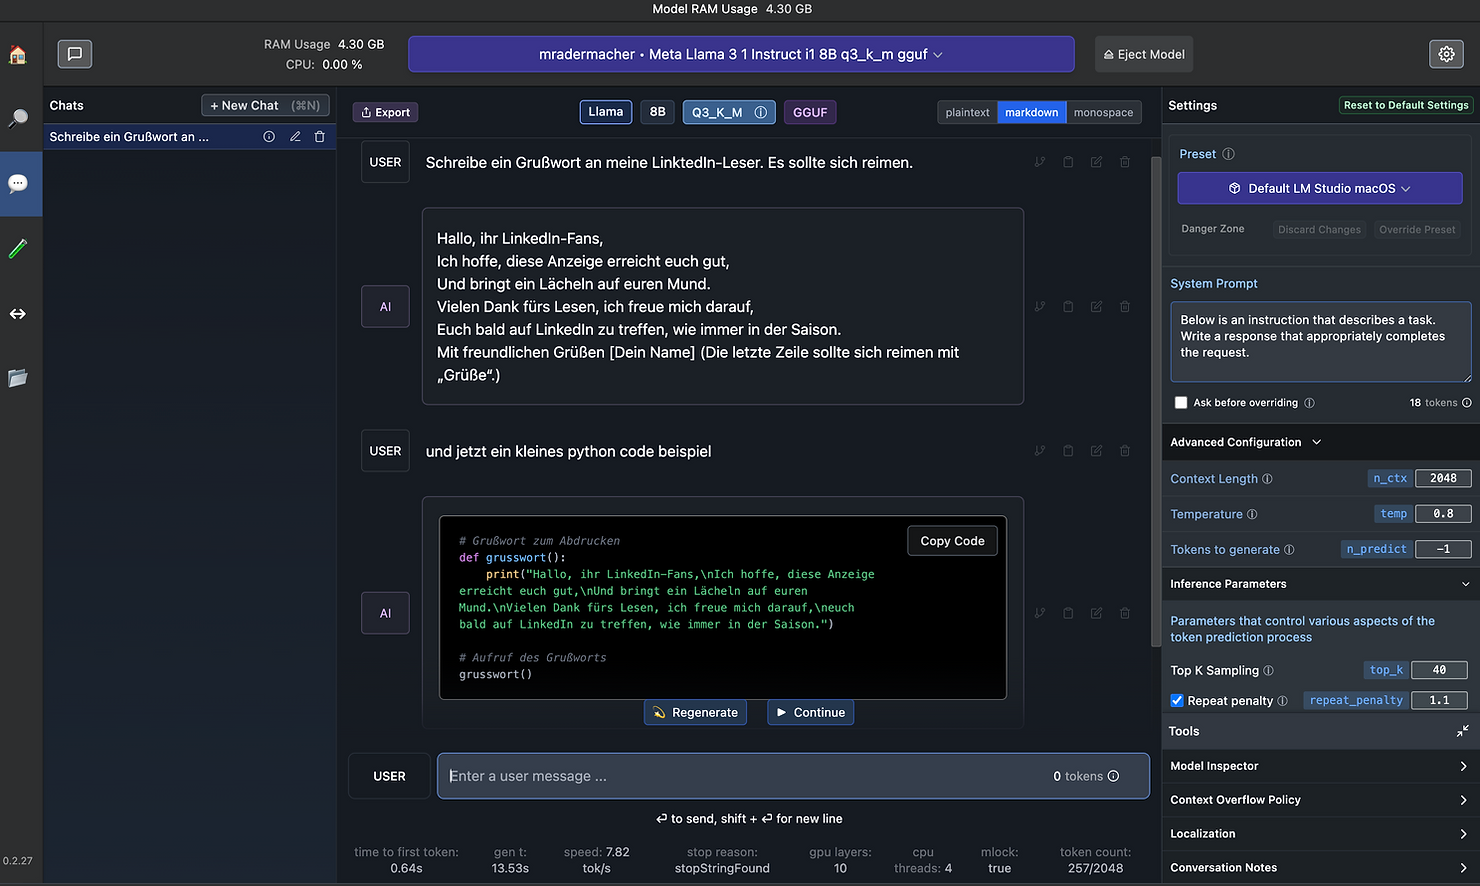Open the app settings gear
1480x886 pixels.
click(1446, 54)
